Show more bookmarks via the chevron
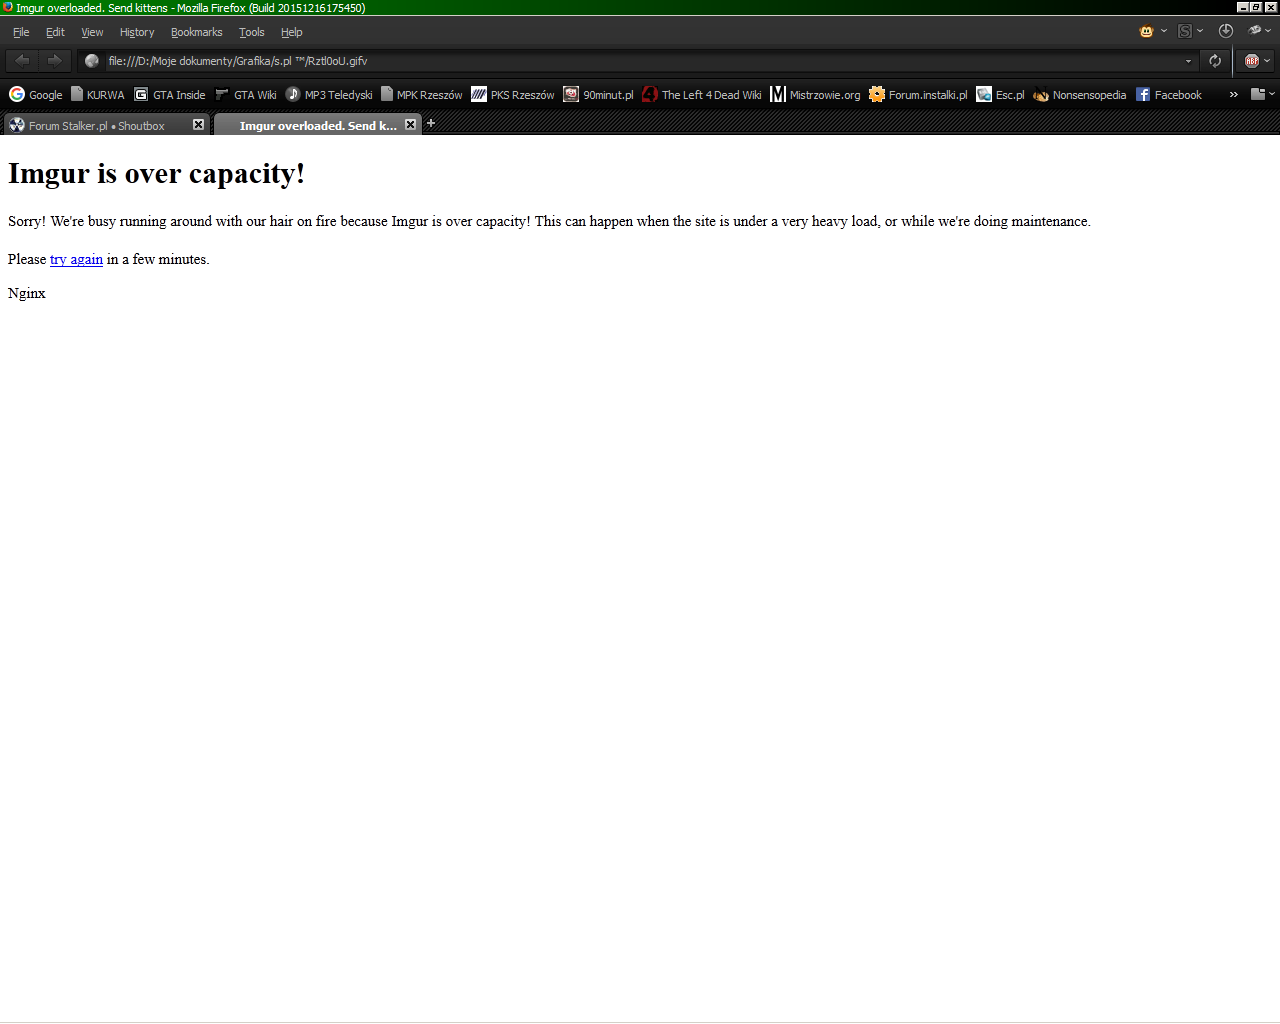The width and height of the screenshot is (1280, 1024). point(1233,95)
